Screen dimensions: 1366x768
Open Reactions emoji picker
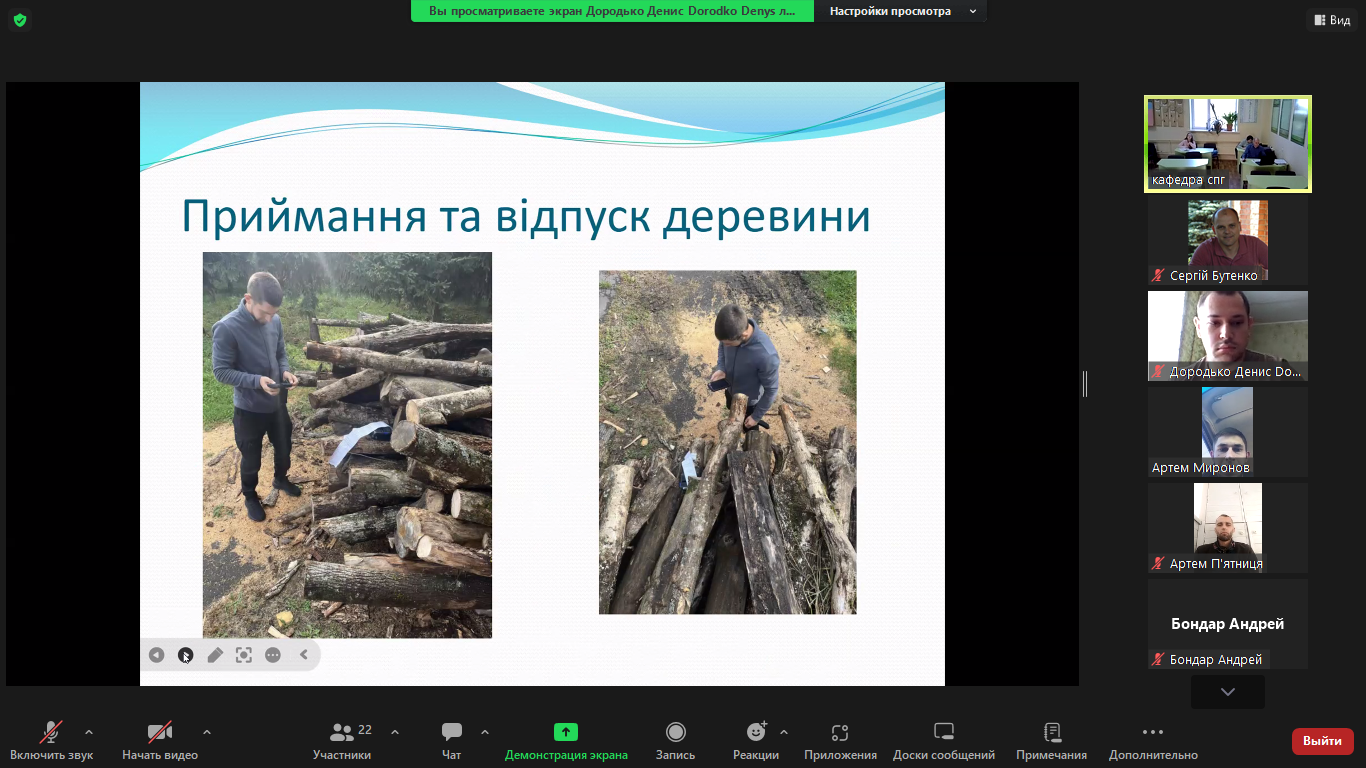(756, 740)
